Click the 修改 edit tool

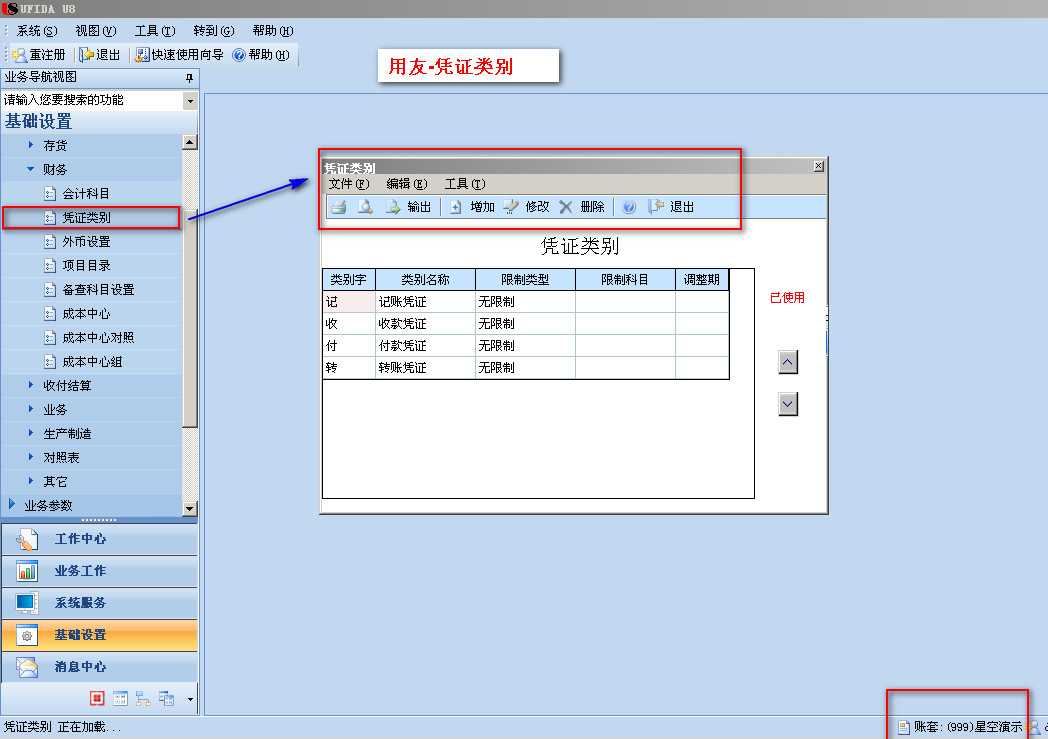pyautogui.click(x=527, y=207)
